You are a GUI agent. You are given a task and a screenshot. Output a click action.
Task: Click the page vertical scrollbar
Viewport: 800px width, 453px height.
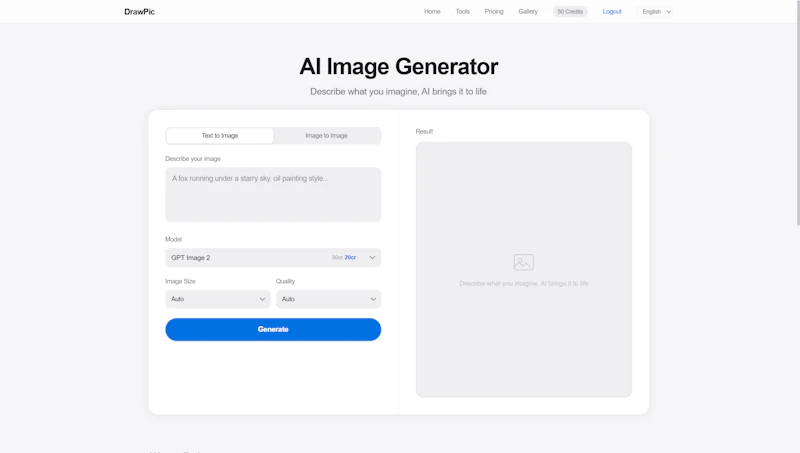[x=797, y=113]
